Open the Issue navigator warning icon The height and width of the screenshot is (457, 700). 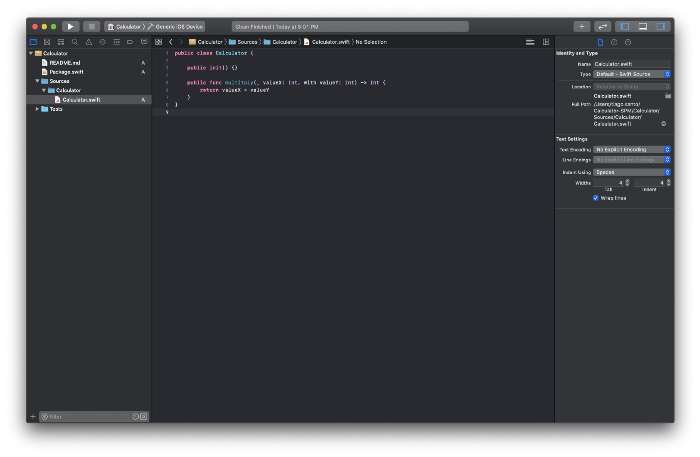[x=89, y=42]
